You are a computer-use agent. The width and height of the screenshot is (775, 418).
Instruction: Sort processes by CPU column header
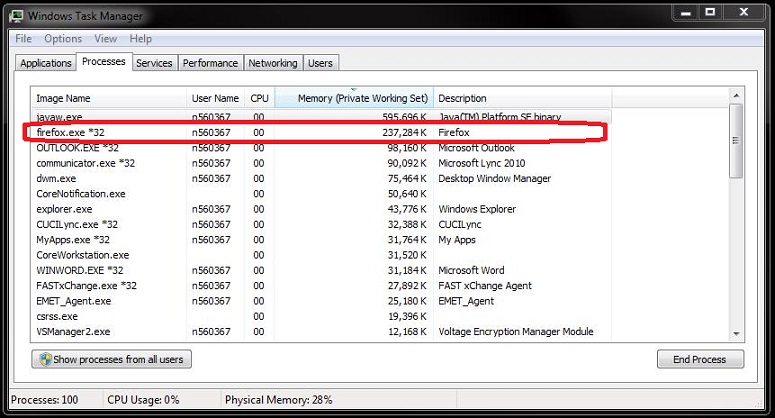coord(259,98)
